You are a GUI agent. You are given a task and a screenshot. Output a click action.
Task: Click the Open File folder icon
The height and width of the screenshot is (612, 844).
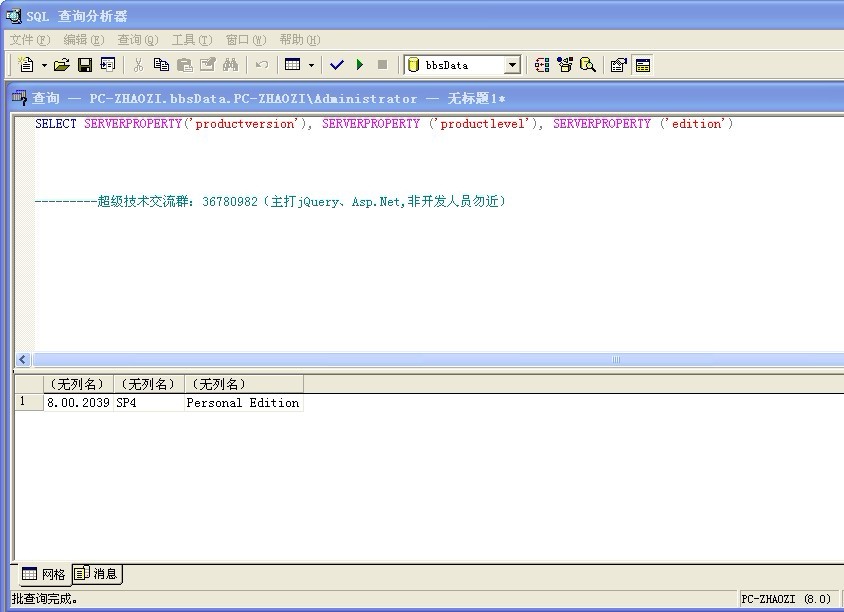pyautogui.click(x=62, y=65)
